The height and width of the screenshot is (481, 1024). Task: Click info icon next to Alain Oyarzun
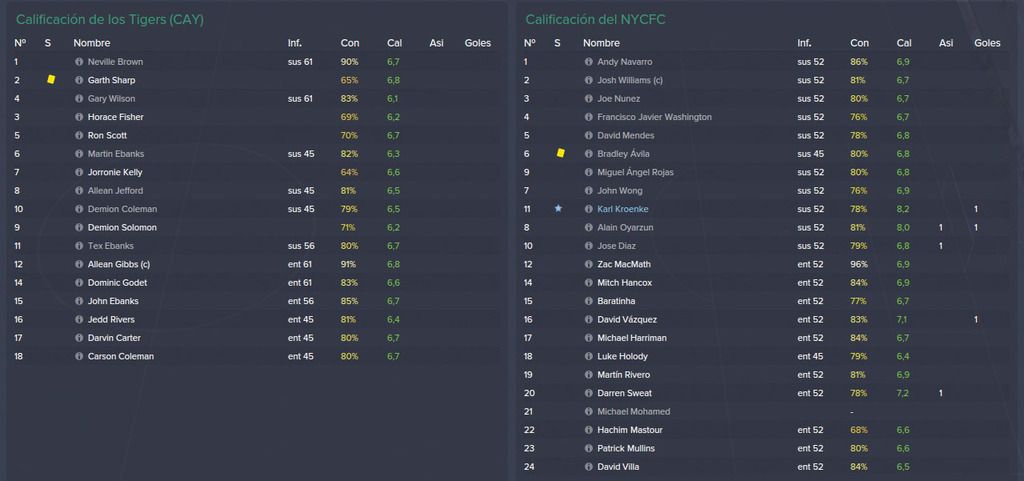tap(588, 227)
